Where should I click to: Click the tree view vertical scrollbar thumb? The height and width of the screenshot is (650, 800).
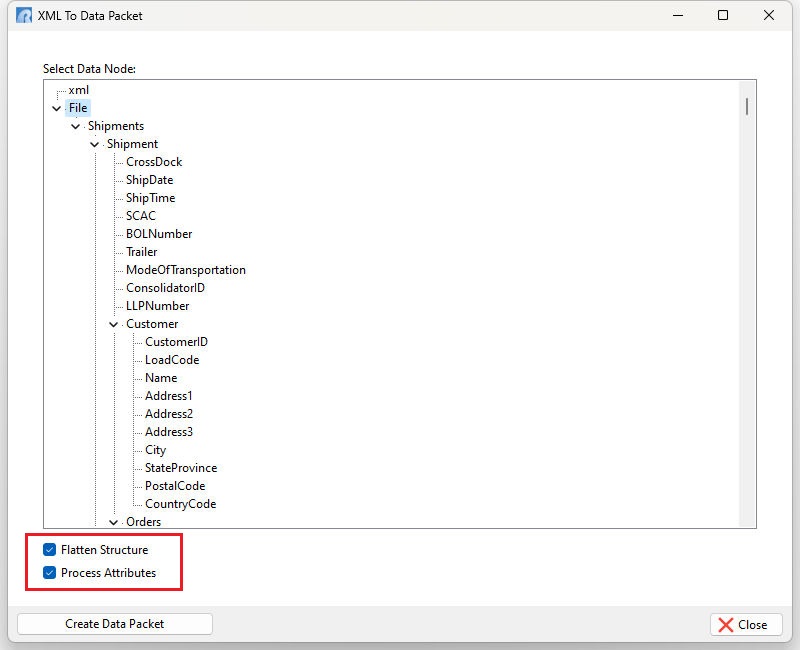[x=747, y=107]
